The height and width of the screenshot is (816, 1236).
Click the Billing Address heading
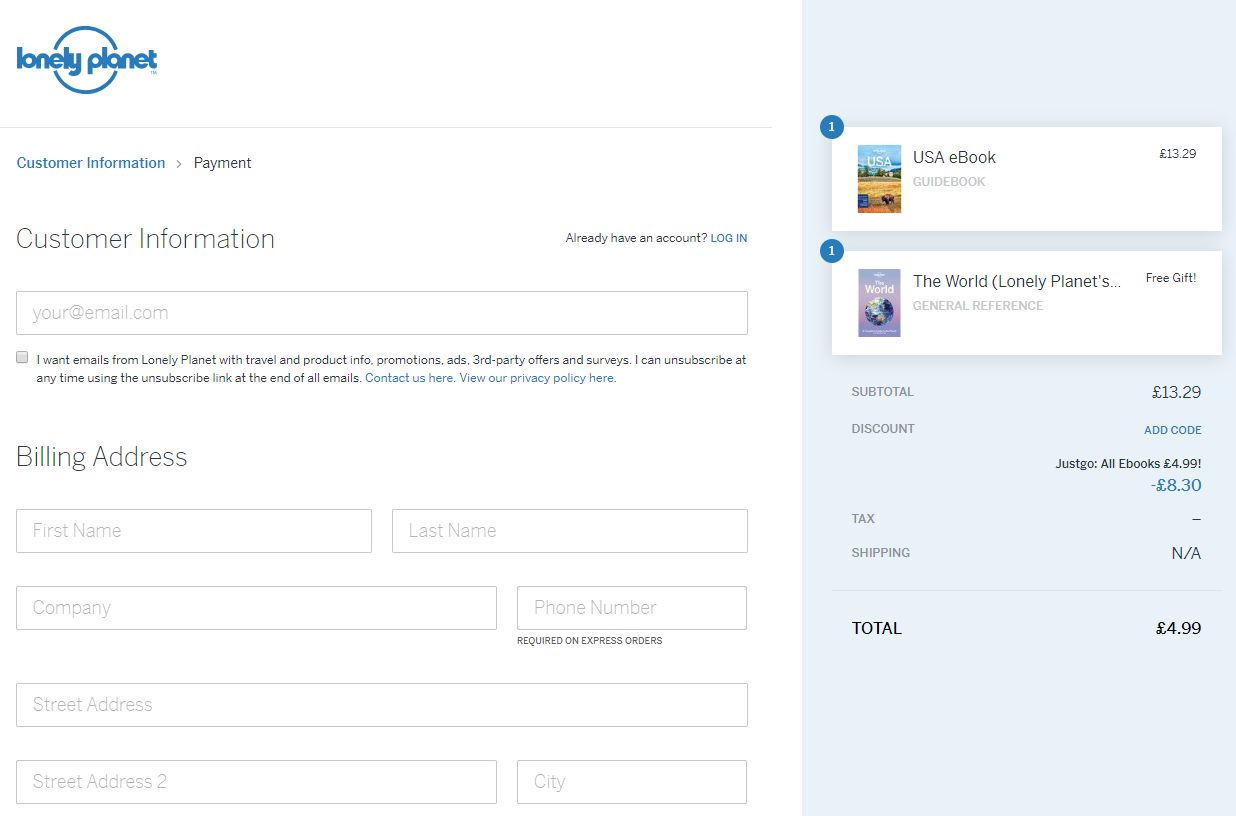pos(102,457)
